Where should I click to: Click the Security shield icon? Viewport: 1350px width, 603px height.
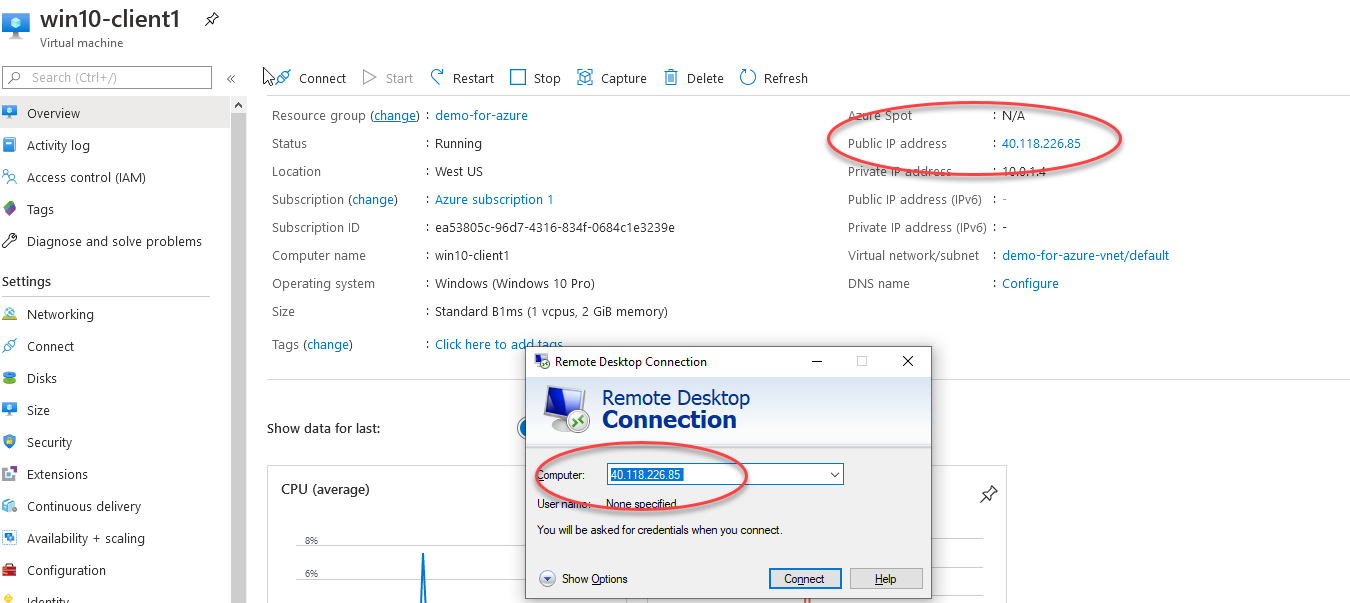click(10, 442)
